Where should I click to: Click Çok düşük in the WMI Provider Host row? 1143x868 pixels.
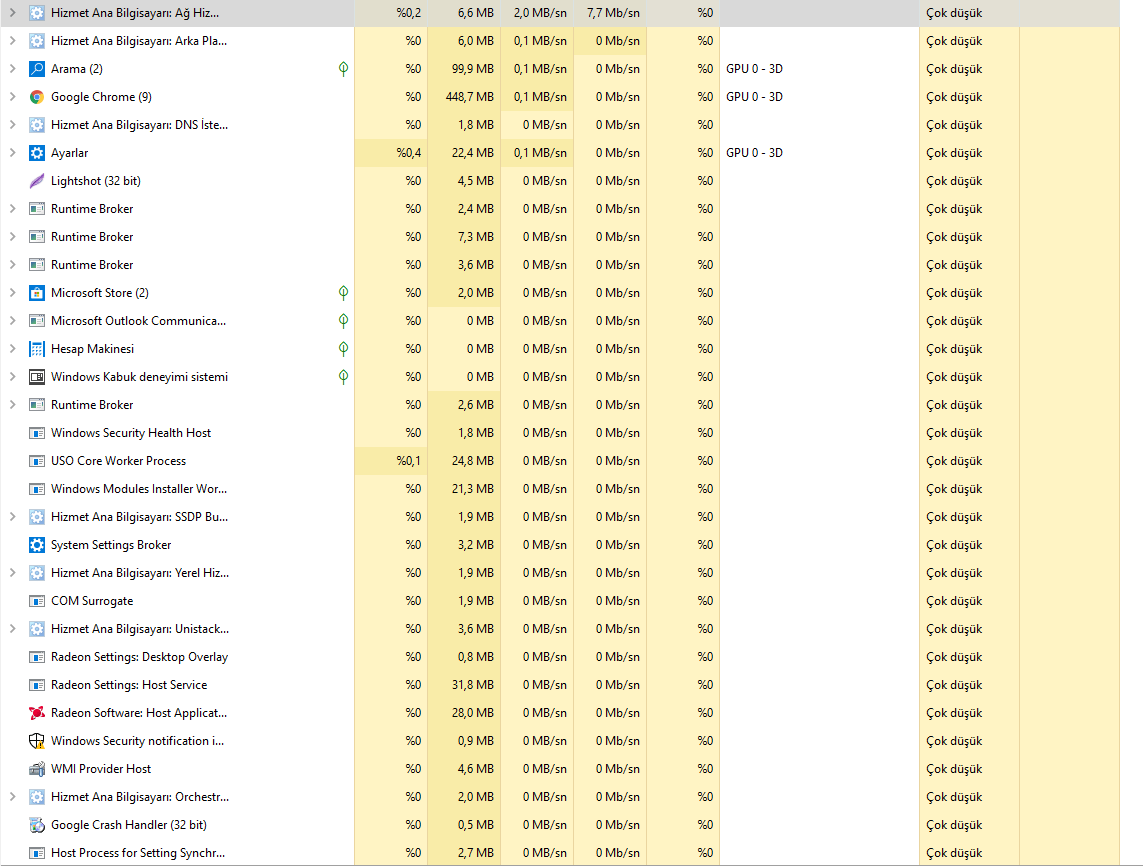954,769
